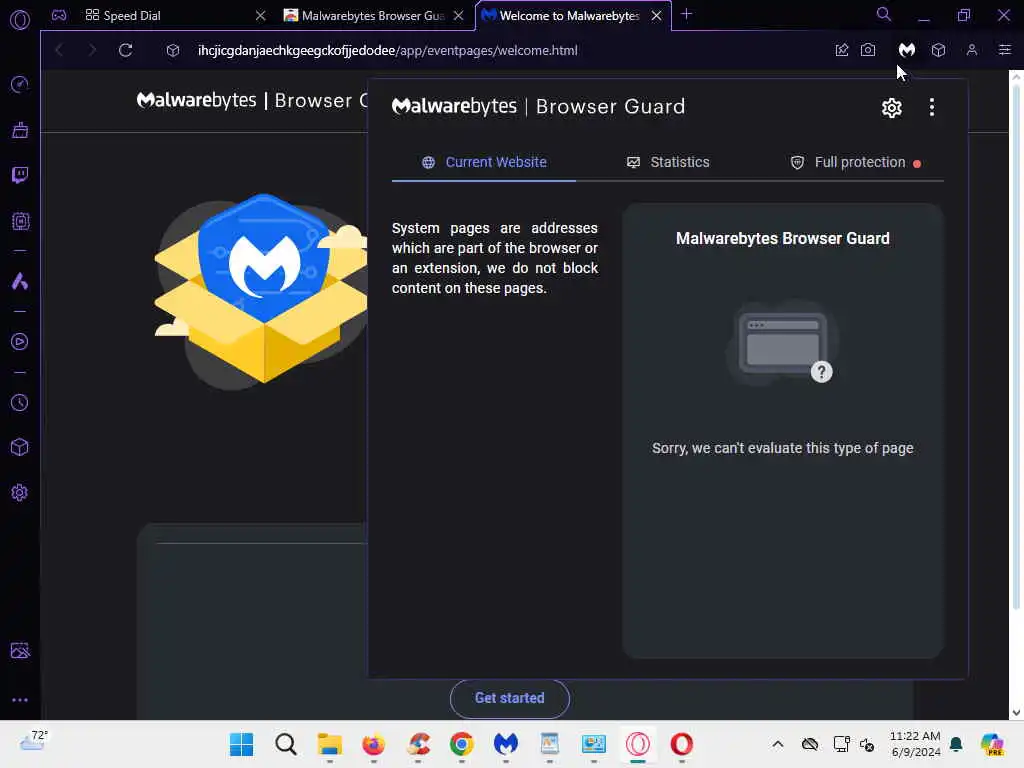1024x768 pixels.
Task: Click the GX Corner gamepad icon
Action: [x=59, y=15]
